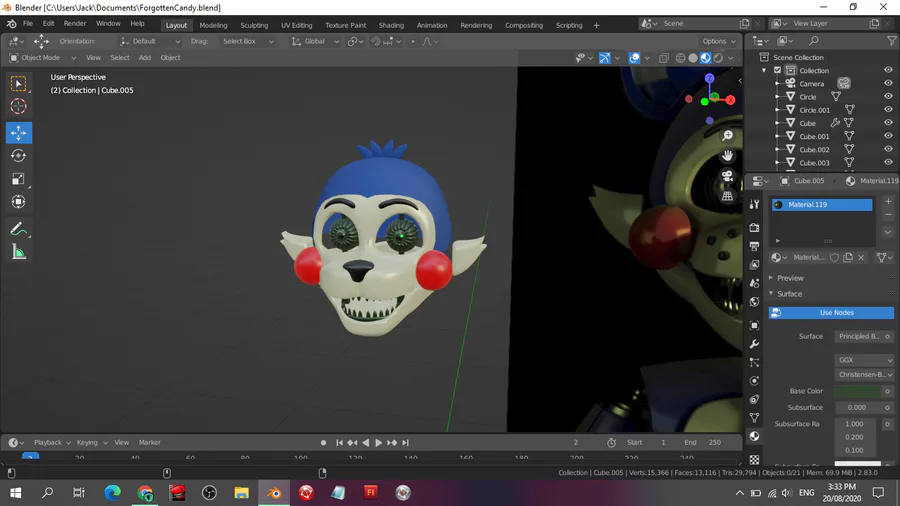Screen dimensions: 900x506
Task: Switch to the Sculpting workspace tab
Action: [x=254, y=25]
